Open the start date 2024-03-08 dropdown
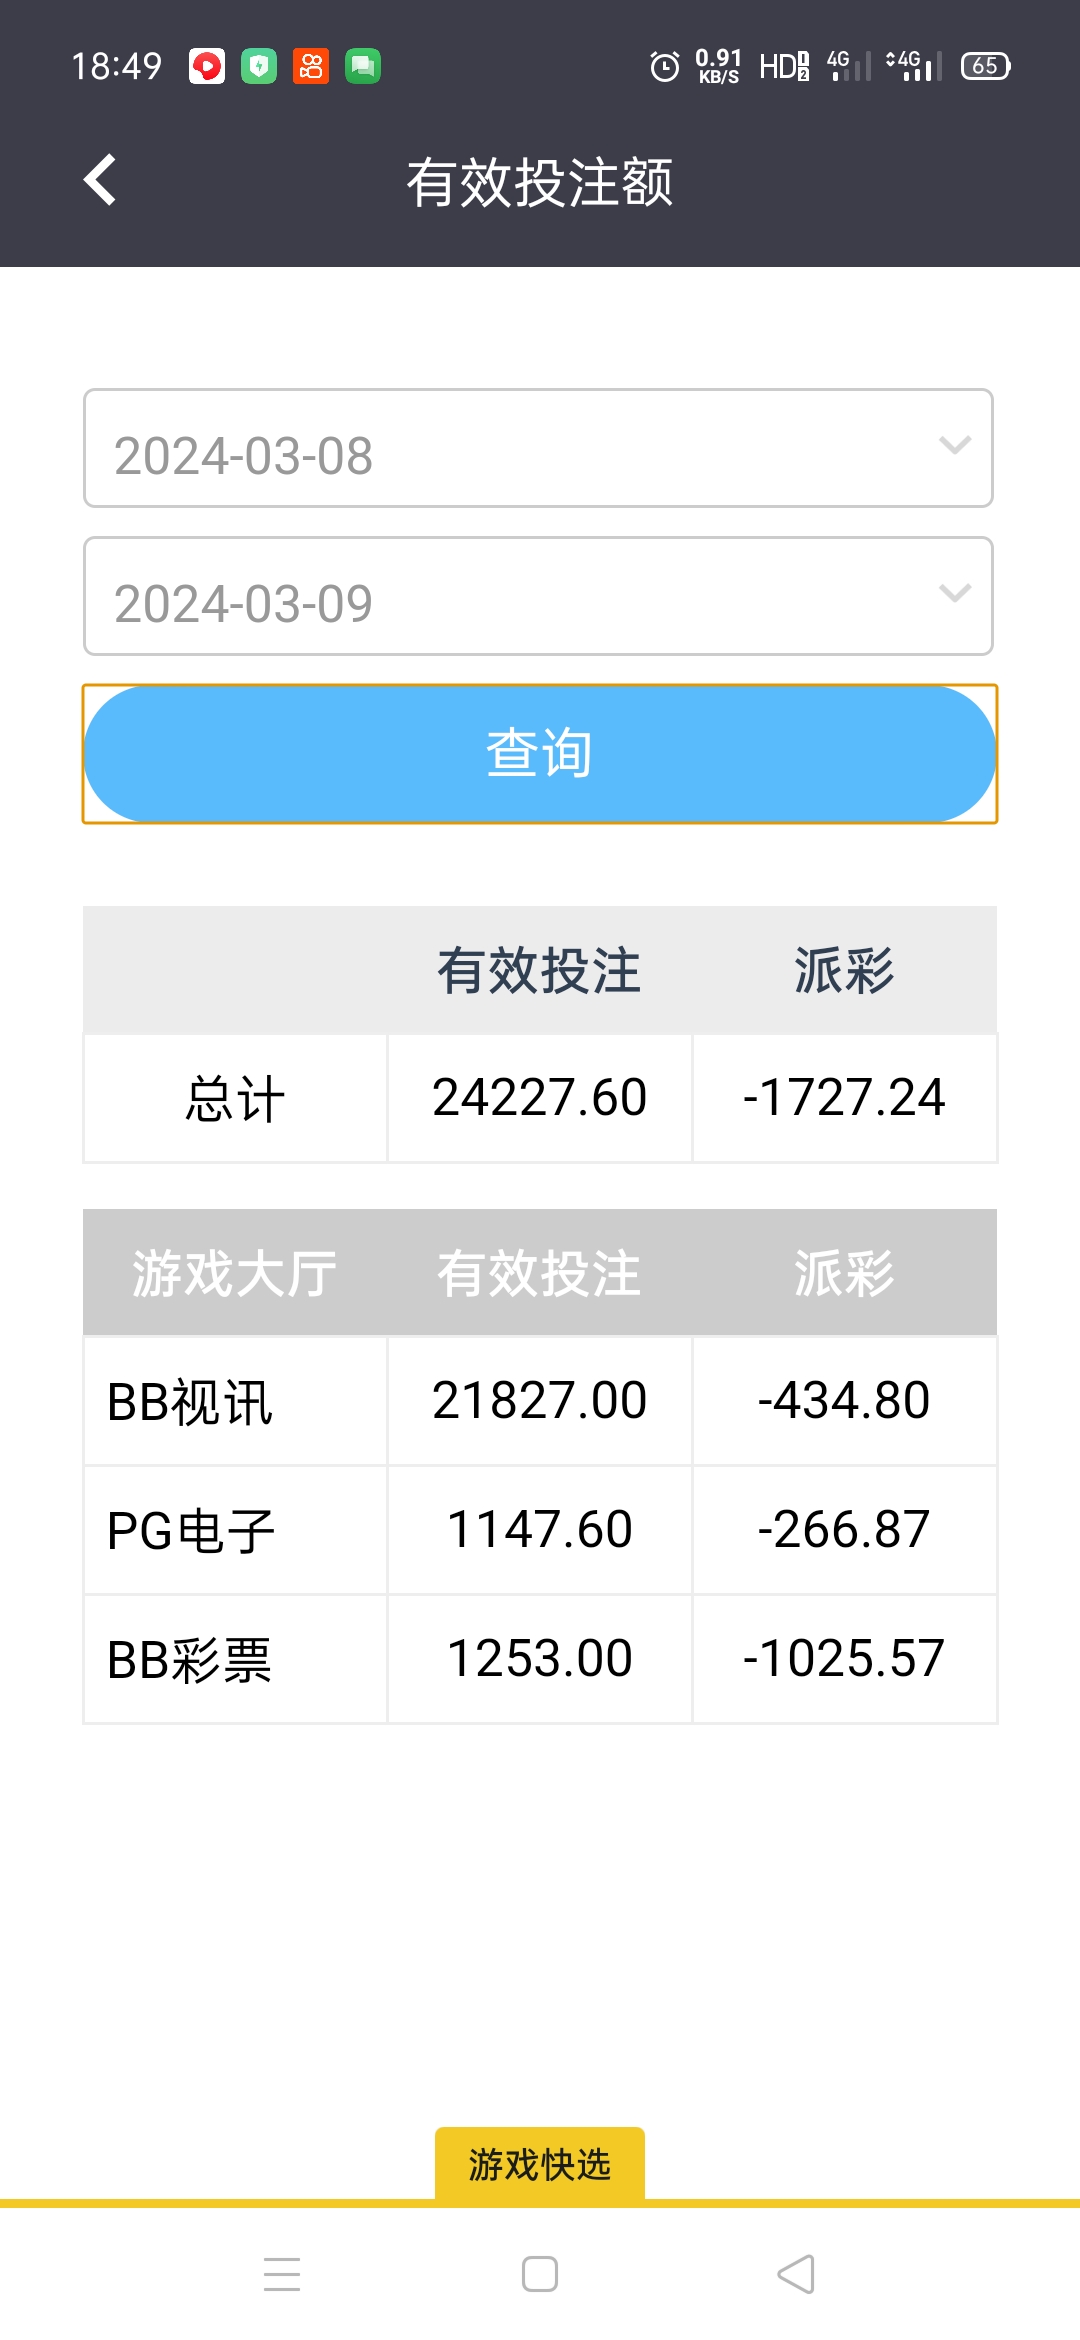 (538, 448)
